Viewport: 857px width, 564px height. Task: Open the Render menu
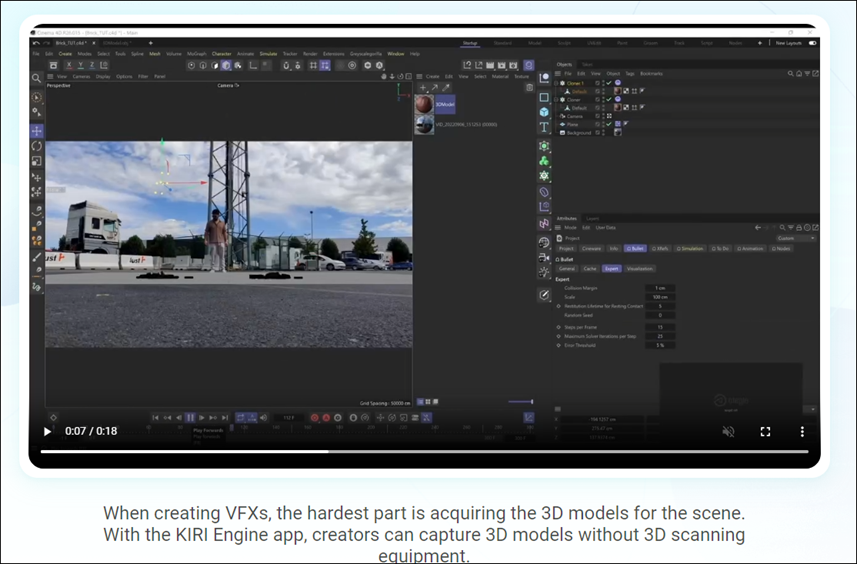[310, 54]
